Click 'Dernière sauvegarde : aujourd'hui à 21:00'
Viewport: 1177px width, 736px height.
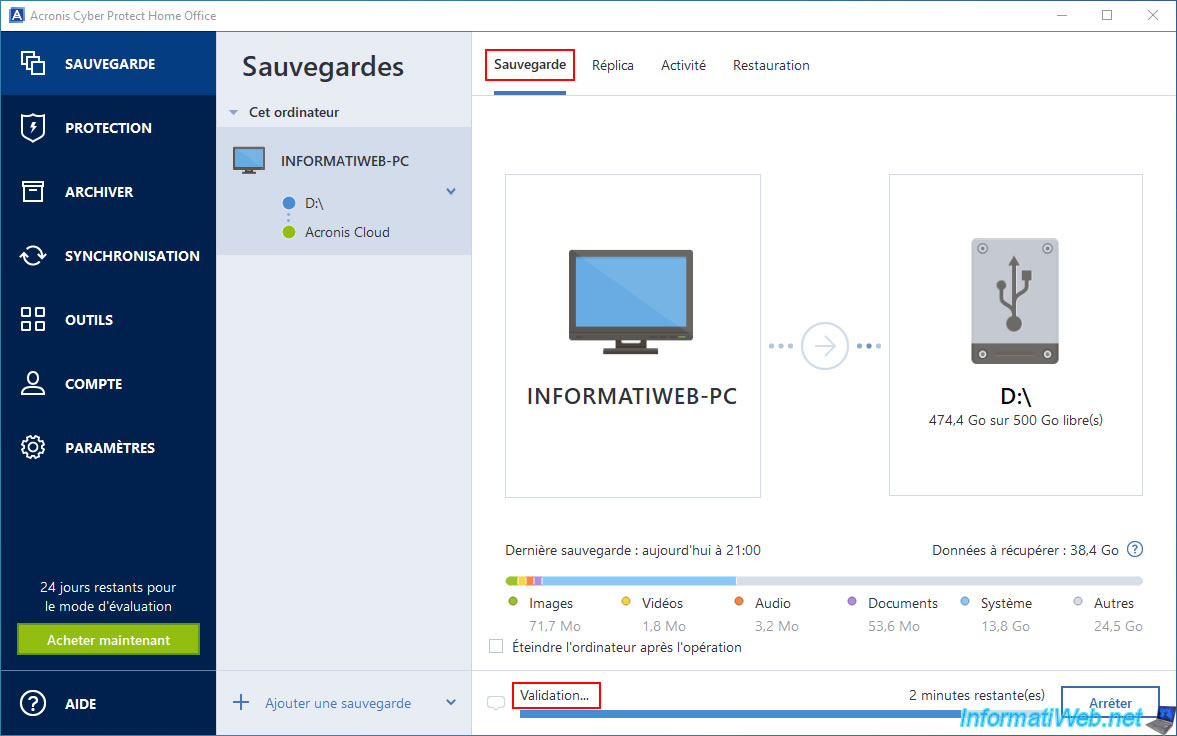[x=633, y=550]
